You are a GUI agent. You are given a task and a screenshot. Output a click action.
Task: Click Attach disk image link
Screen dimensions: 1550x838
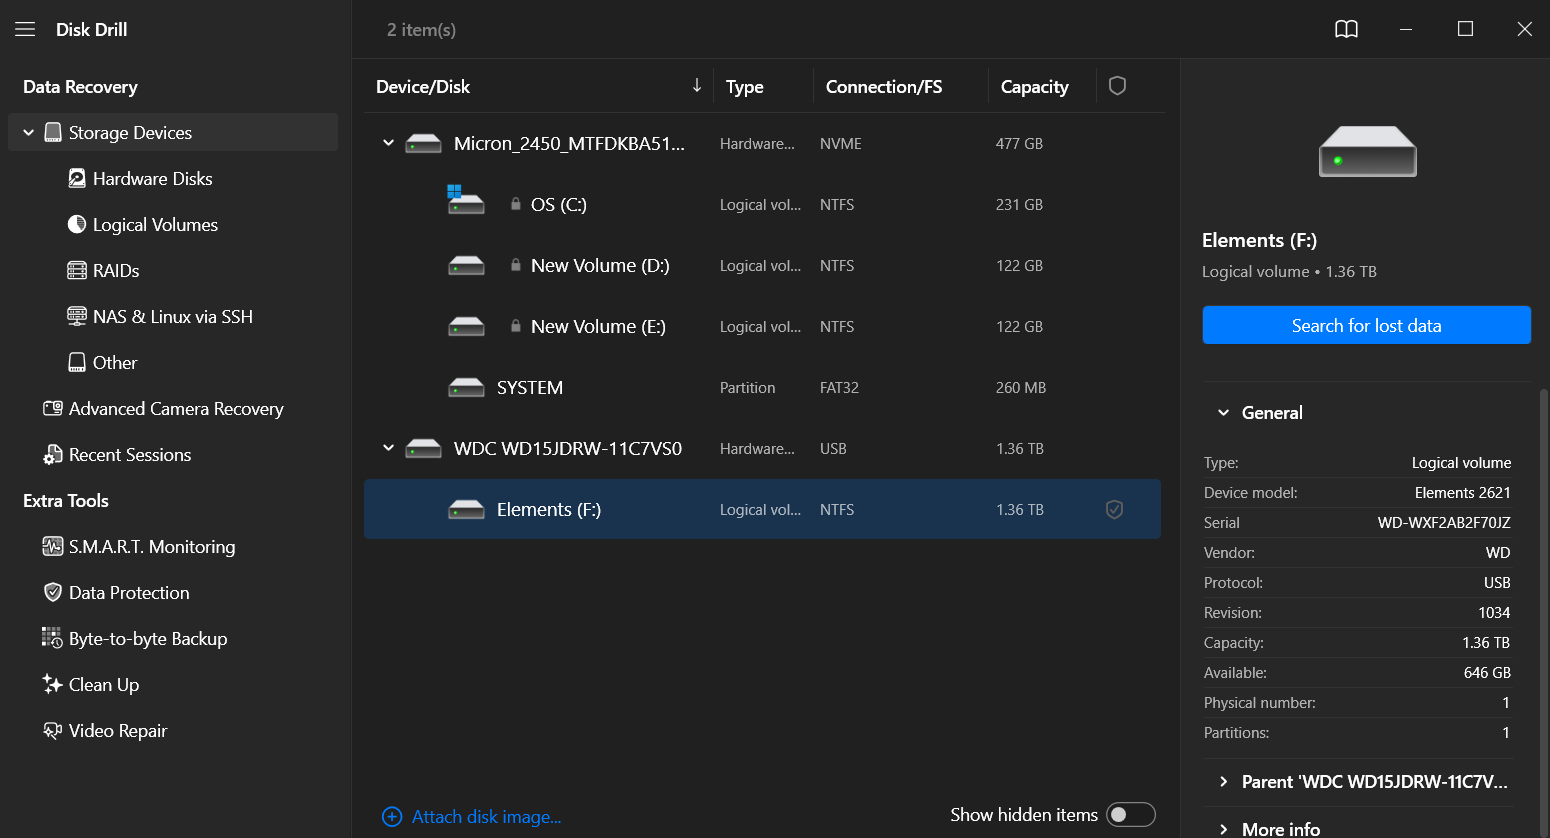point(486,817)
